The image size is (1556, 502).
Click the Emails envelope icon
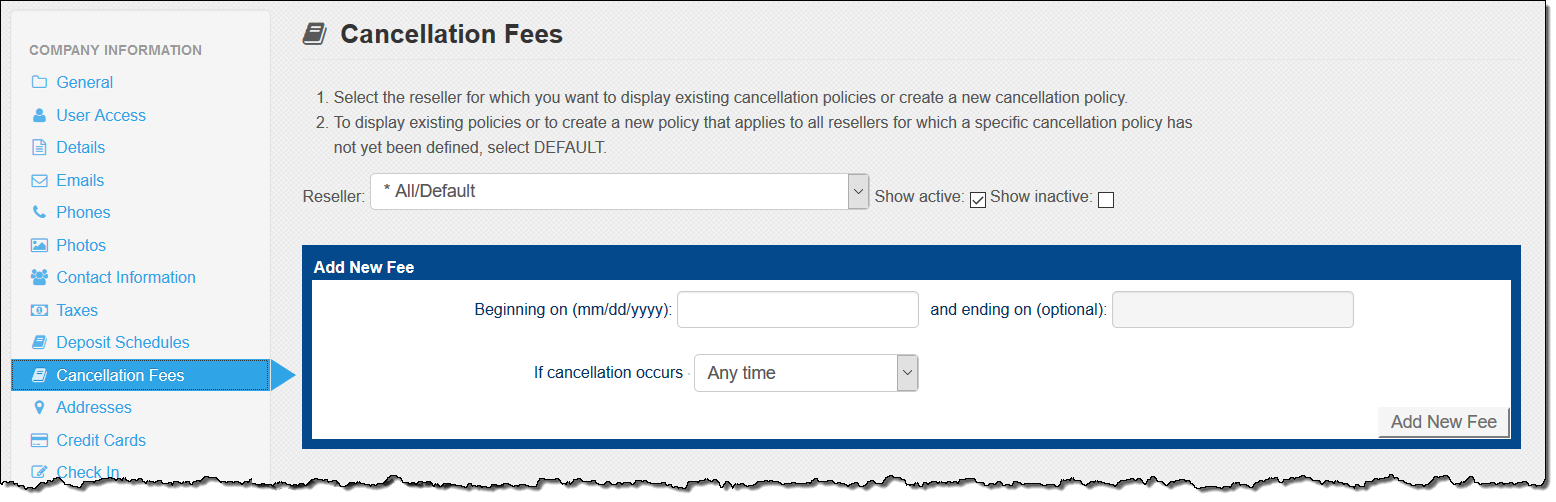(x=39, y=180)
